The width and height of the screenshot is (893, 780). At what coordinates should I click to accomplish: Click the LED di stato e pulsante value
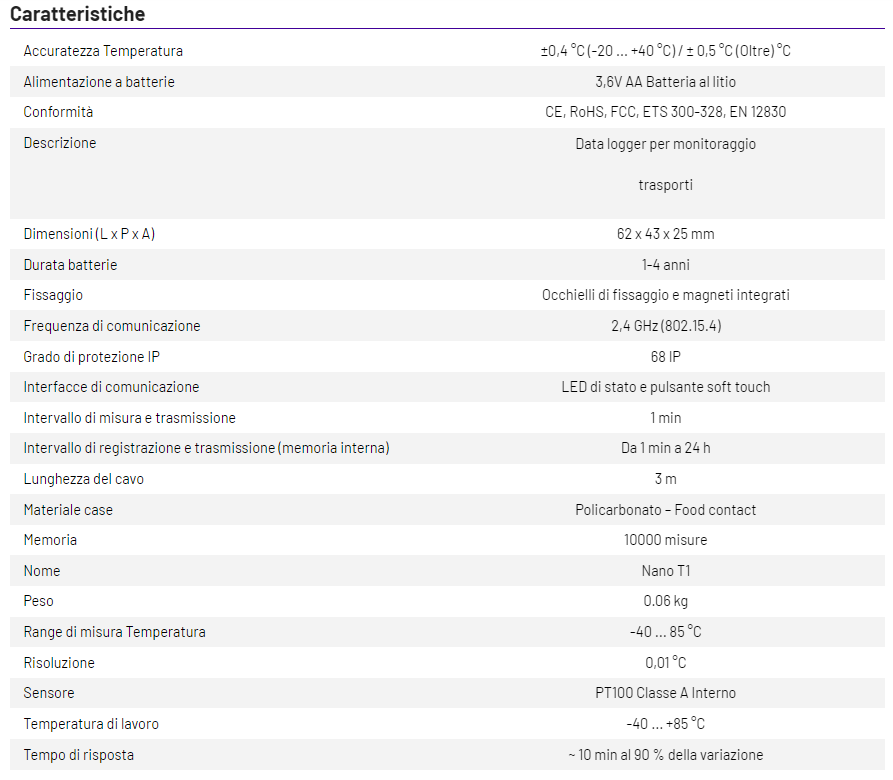coord(665,387)
